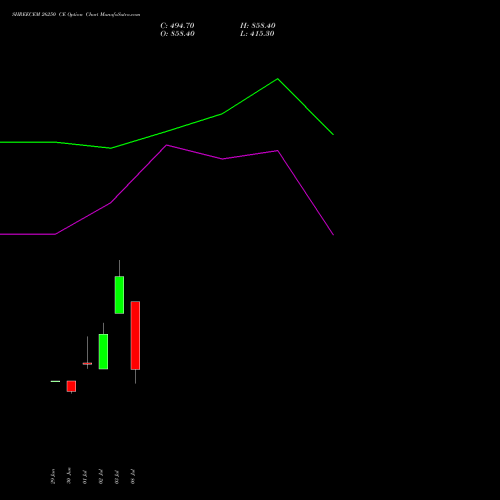Click the green candlestick for 02 Jul
The image size is (500, 500).
(103, 351)
